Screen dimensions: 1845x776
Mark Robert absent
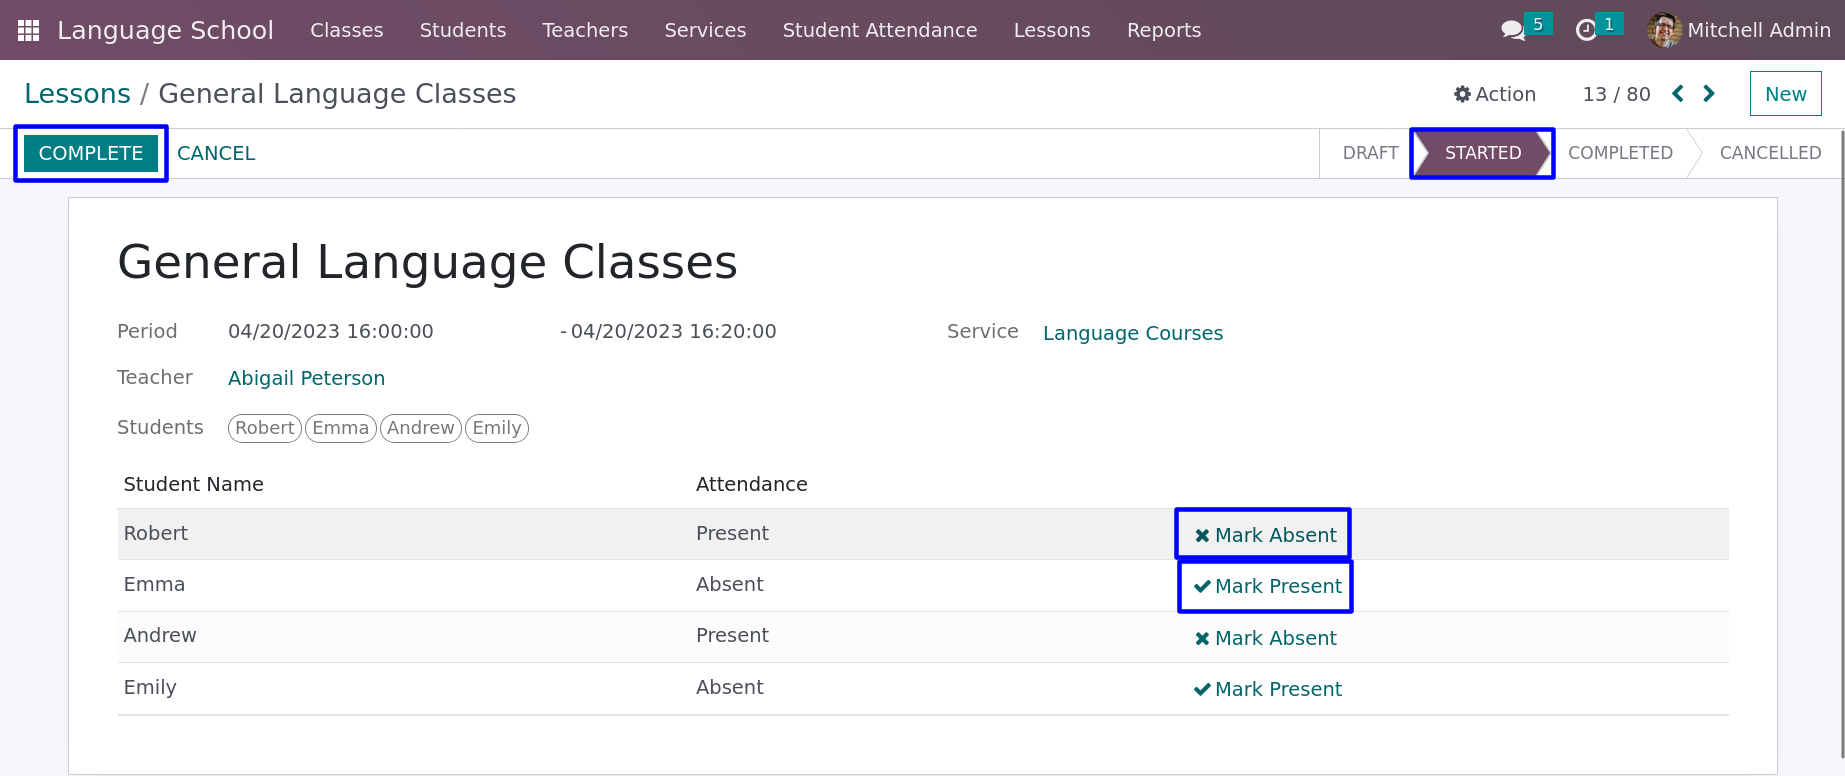(1265, 535)
